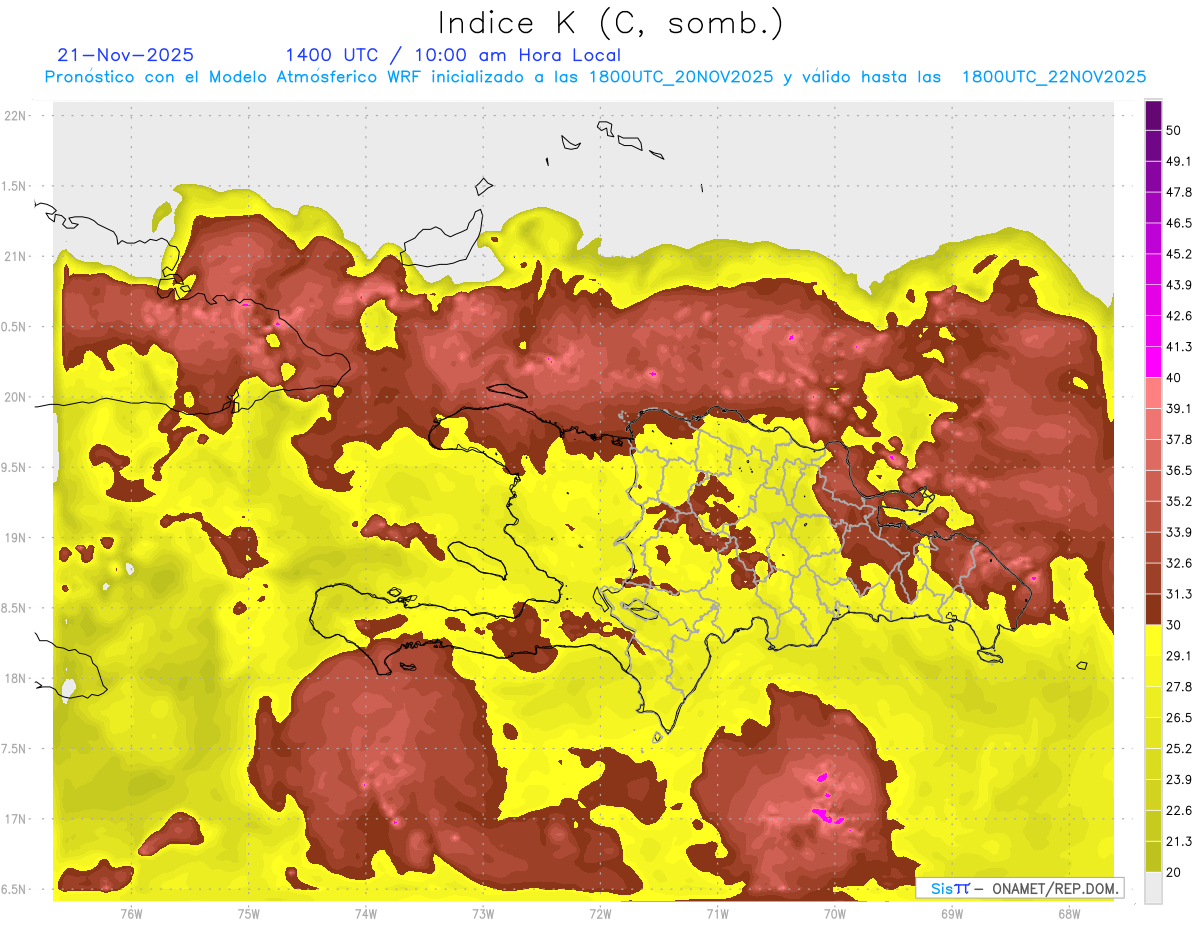Click the legend value '23.9'
The width and height of the screenshot is (1200, 927).
coord(1179,779)
